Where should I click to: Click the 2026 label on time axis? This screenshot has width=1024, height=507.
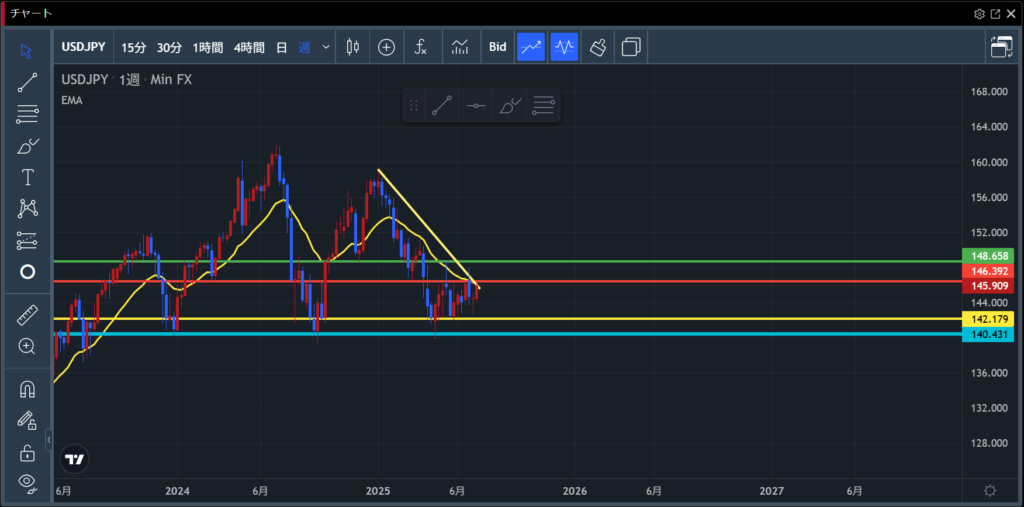(575, 491)
